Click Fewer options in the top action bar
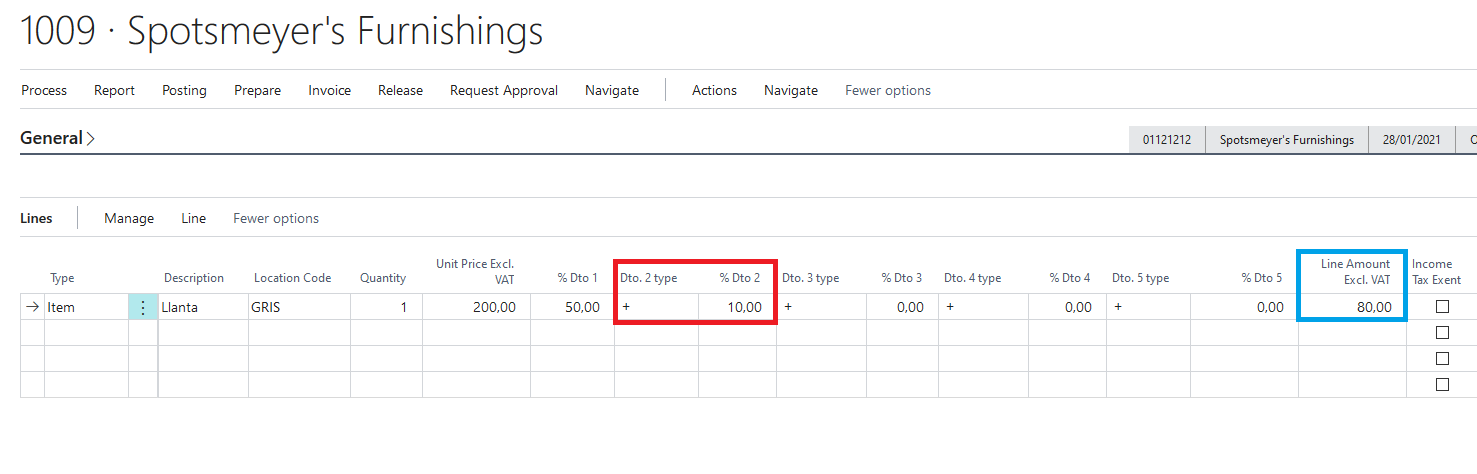The height and width of the screenshot is (474, 1477). click(888, 90)
